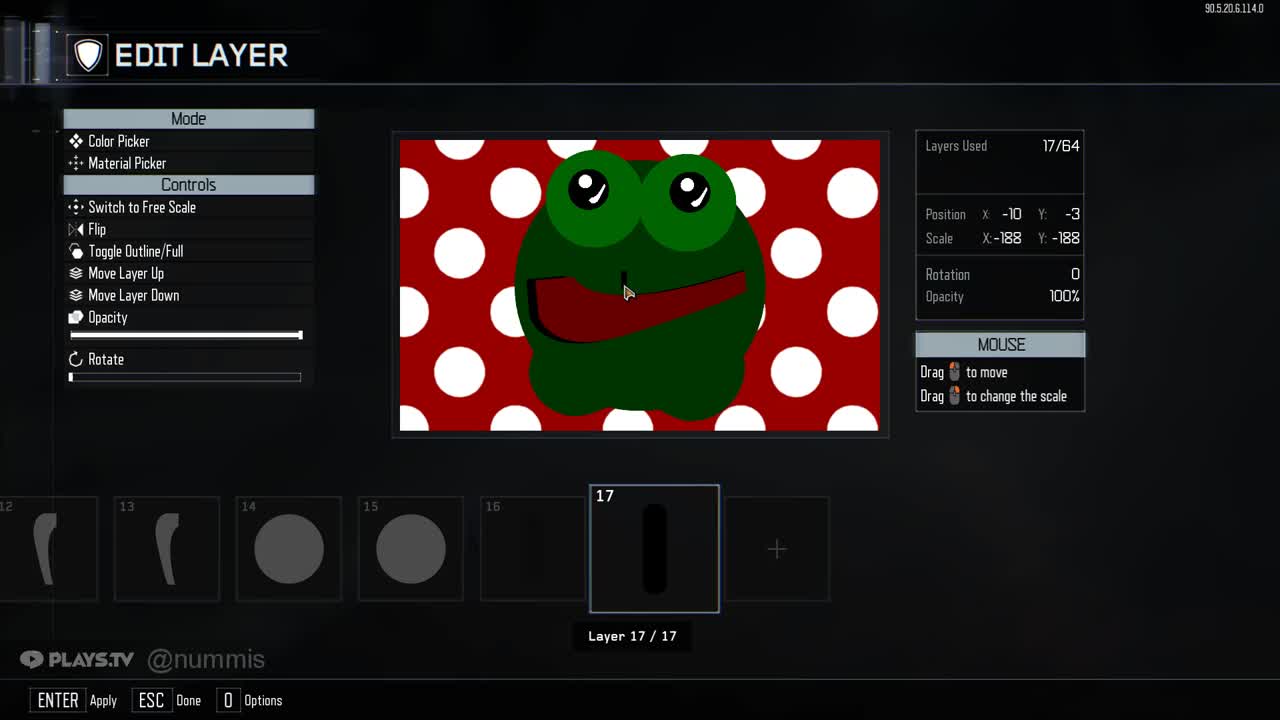Viewport: 1280px width, 720px height.
Task: Choose Move Layer Up
Action: (189, 273)
